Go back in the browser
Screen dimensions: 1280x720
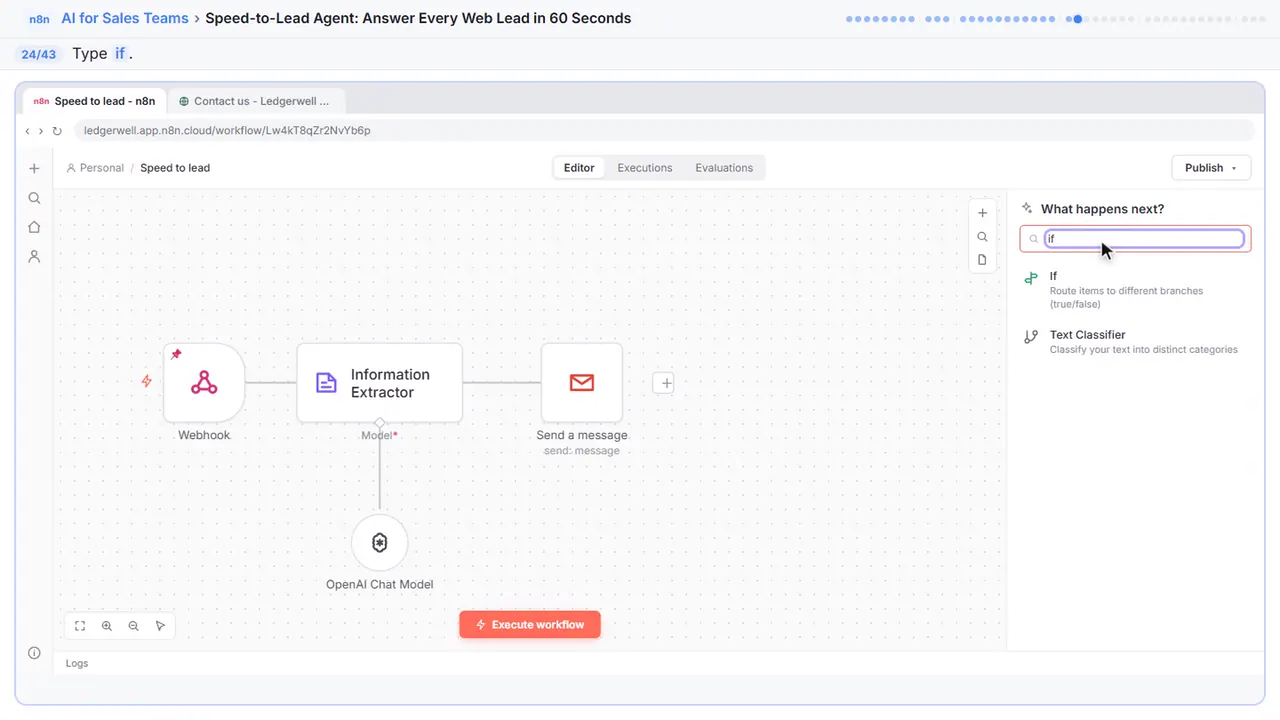pyautogui.click(x=27, y=131)
